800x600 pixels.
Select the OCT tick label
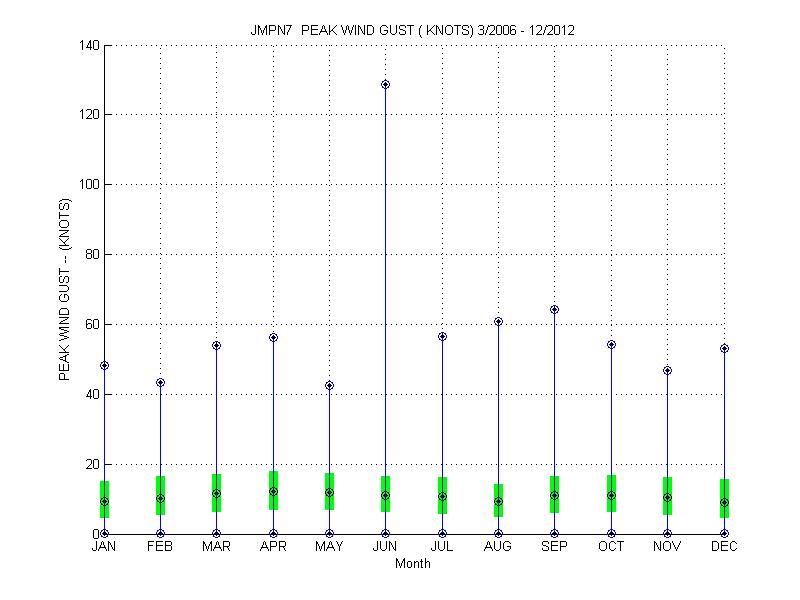[x=611, y=547]
